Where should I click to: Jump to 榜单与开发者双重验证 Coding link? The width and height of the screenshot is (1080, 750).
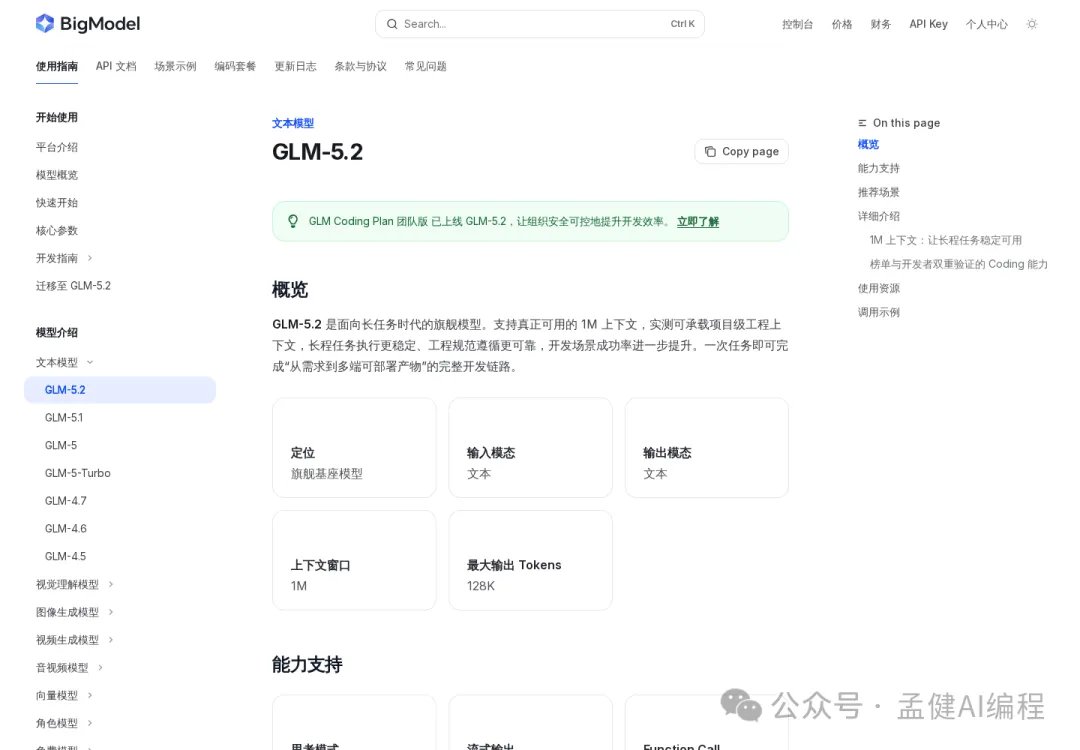tap(958, 264)
